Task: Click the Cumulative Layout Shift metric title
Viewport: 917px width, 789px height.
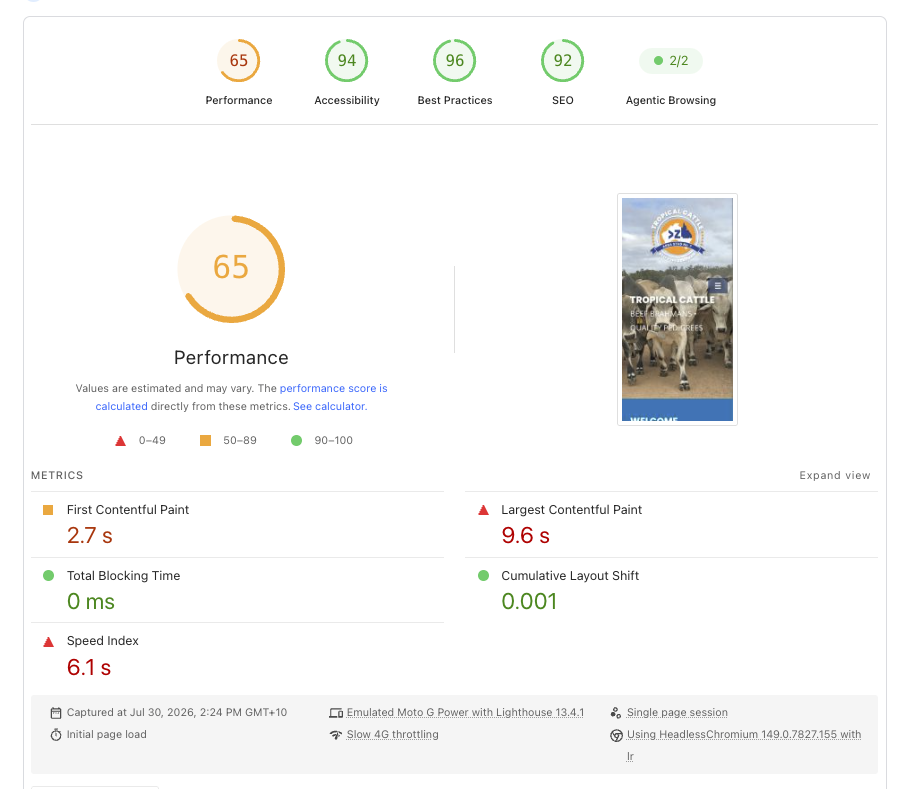Action: click(x=570, y=576)
